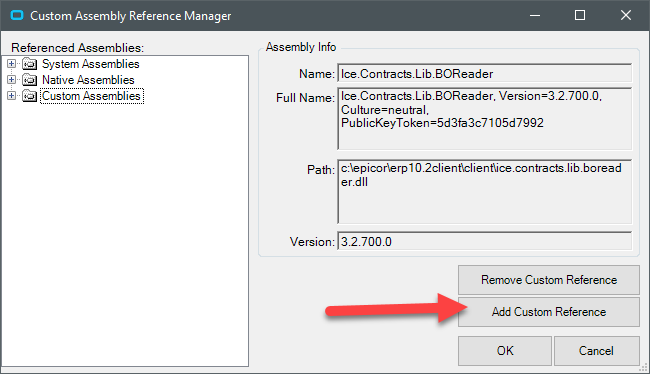Select Native Assemblies in the tree

88,80
